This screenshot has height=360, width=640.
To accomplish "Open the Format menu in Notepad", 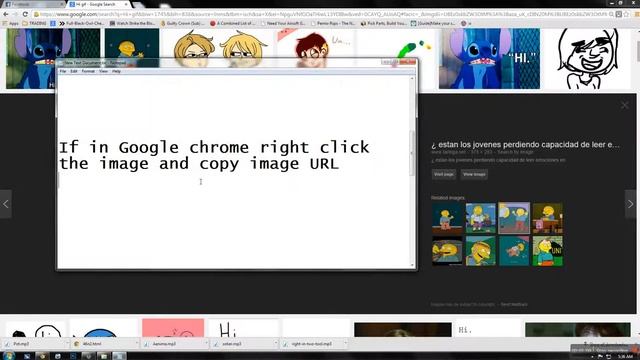I will click(88, 71).
